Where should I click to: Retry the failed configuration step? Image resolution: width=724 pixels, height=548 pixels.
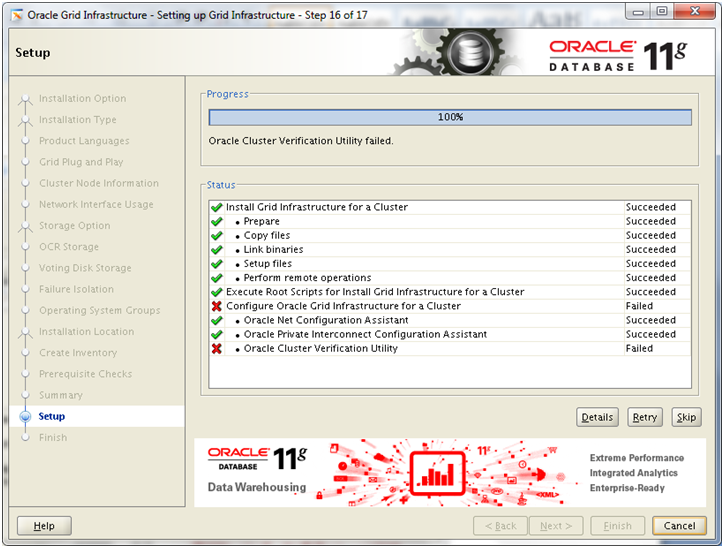point(645,417)
